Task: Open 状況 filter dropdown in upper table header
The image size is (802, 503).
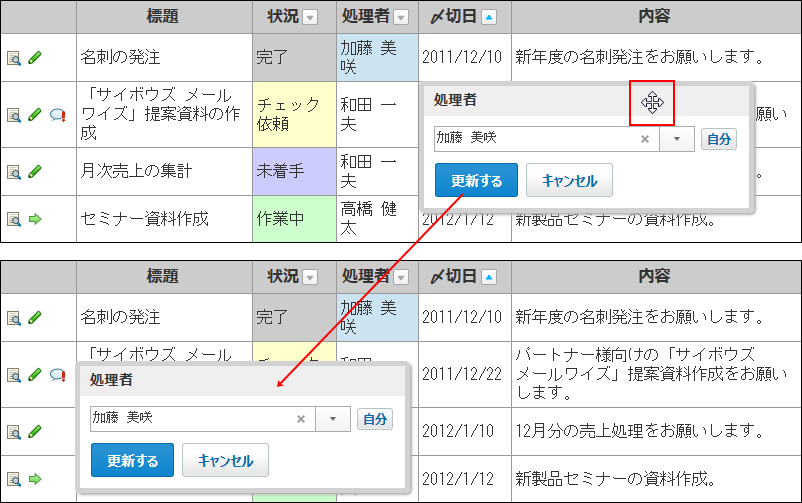Action: click(x=309, y=17)
